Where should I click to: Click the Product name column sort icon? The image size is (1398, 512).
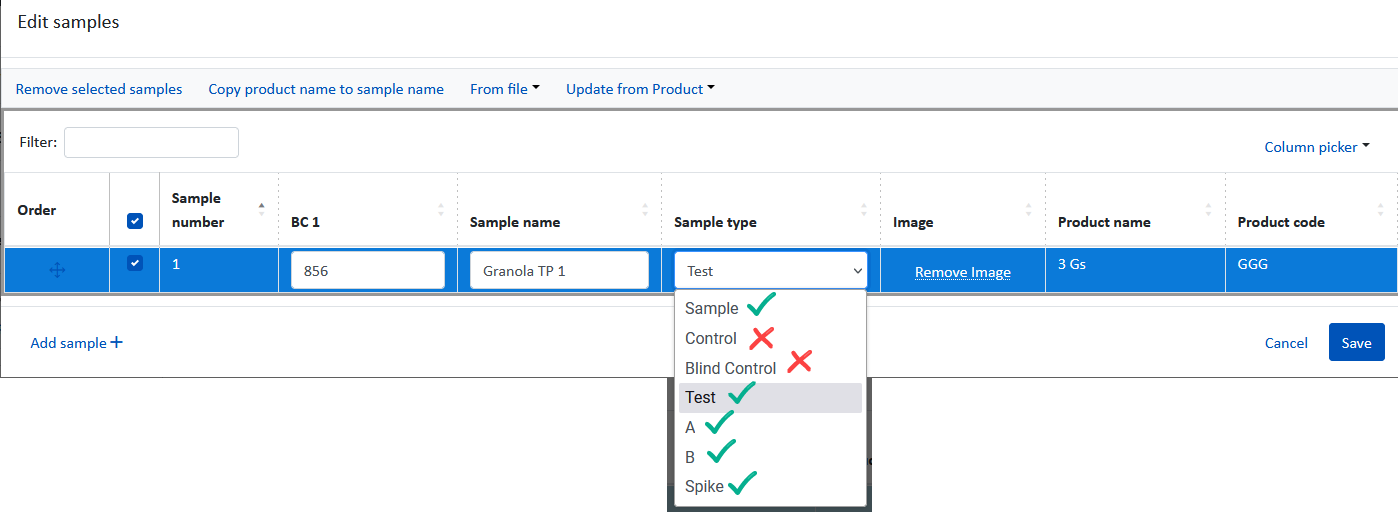[x=1209, y=209]
